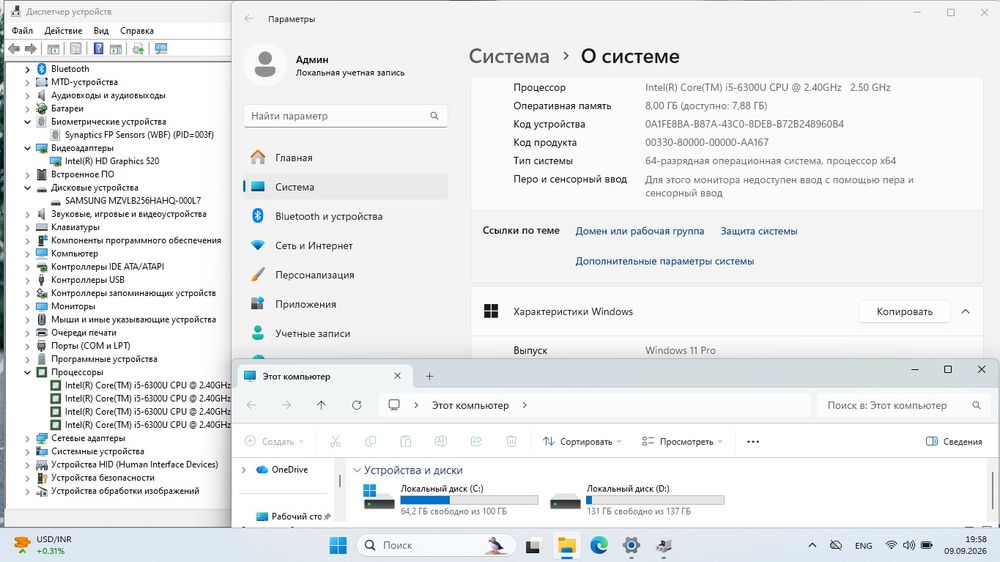Open Действие menu in Device Manager
Viewport: 1000px width, 562px height.
62,31
